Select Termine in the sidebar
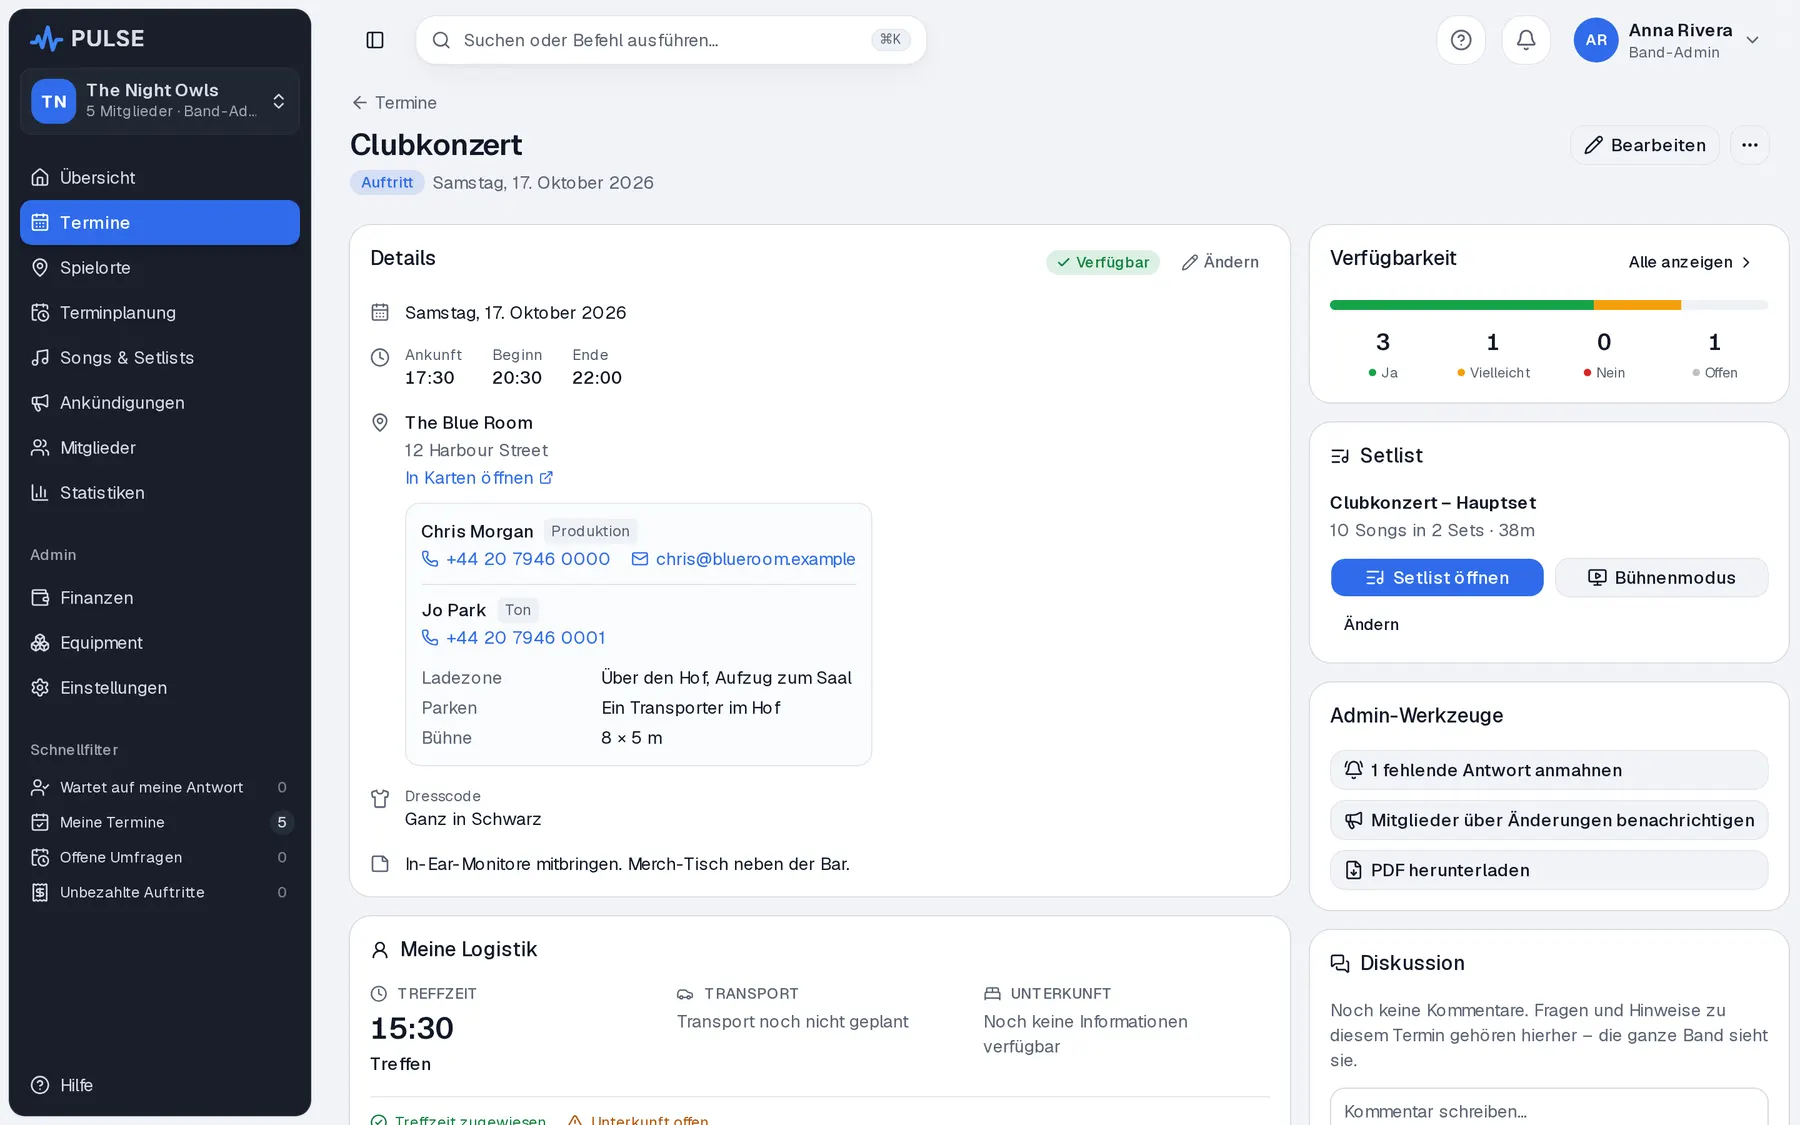1800x1125 pixels. (x=160, y=222)
